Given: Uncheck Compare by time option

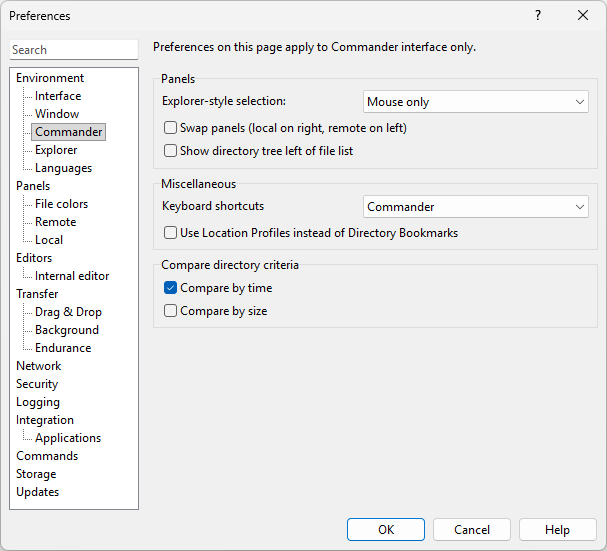Looking at the screenshot, I should click(x=170, y=288).
